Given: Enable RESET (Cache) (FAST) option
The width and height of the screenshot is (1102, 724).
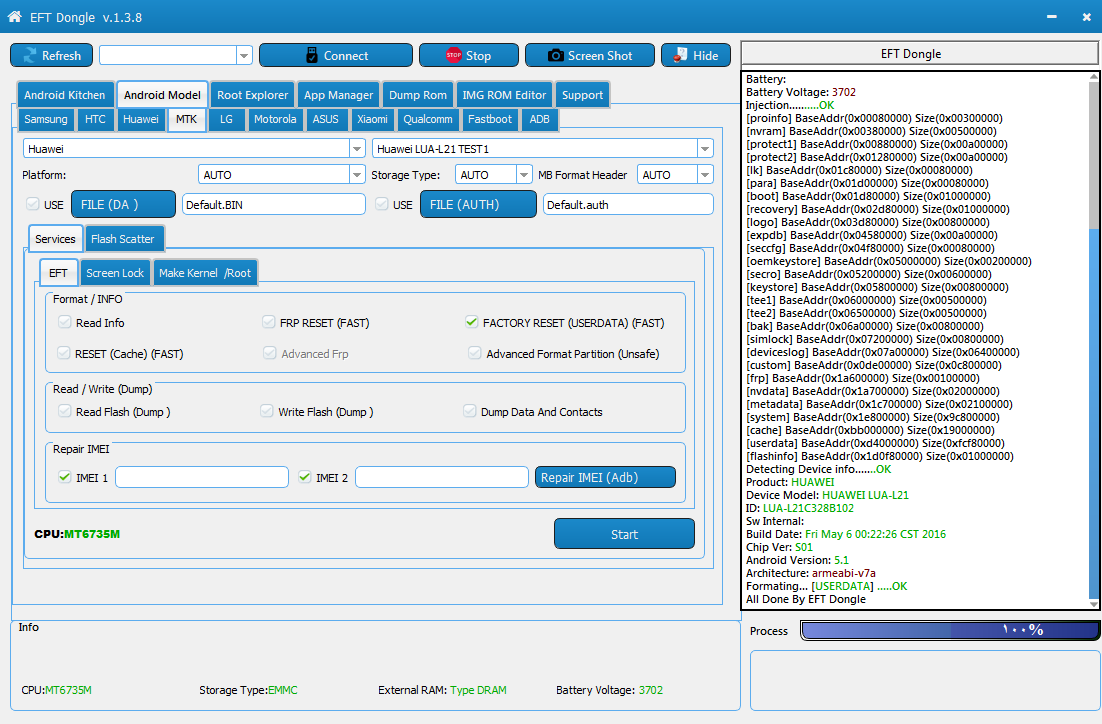Looking at the screenshot, I should [64, 353].
